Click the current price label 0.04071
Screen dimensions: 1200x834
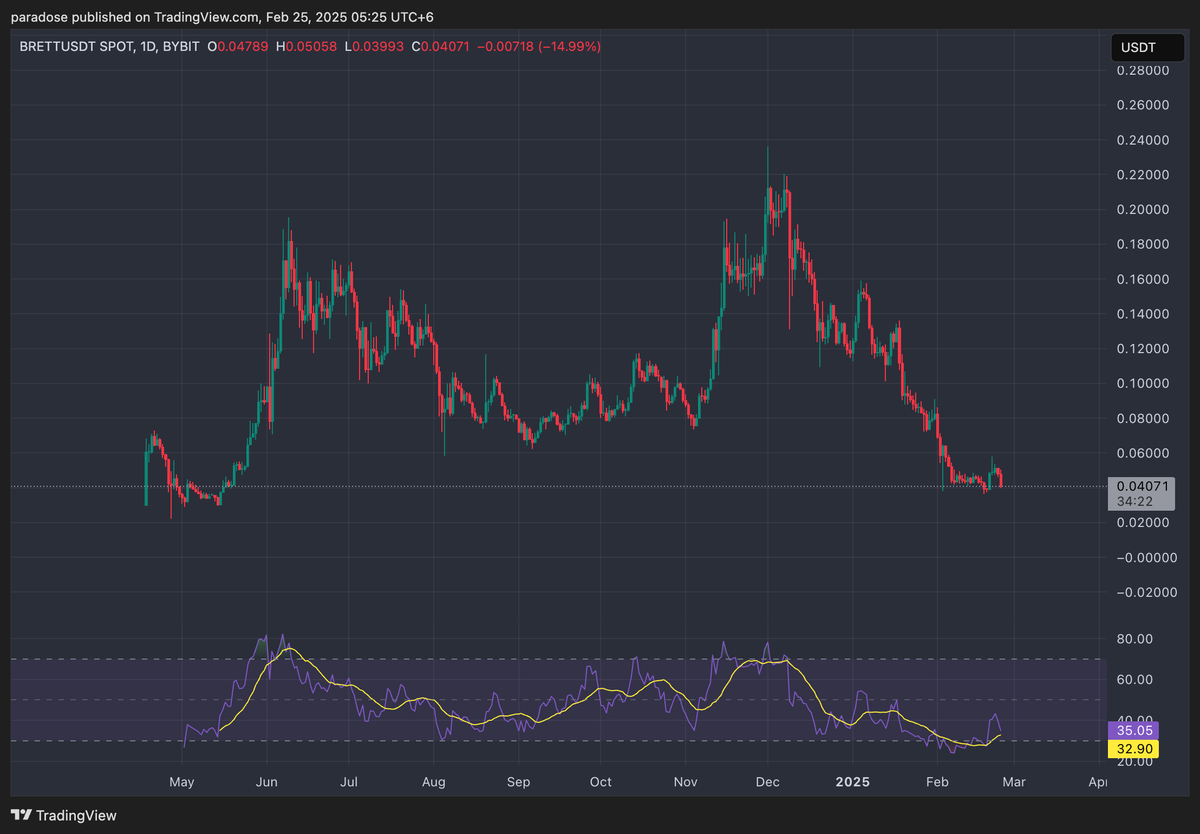point(1140,485)
